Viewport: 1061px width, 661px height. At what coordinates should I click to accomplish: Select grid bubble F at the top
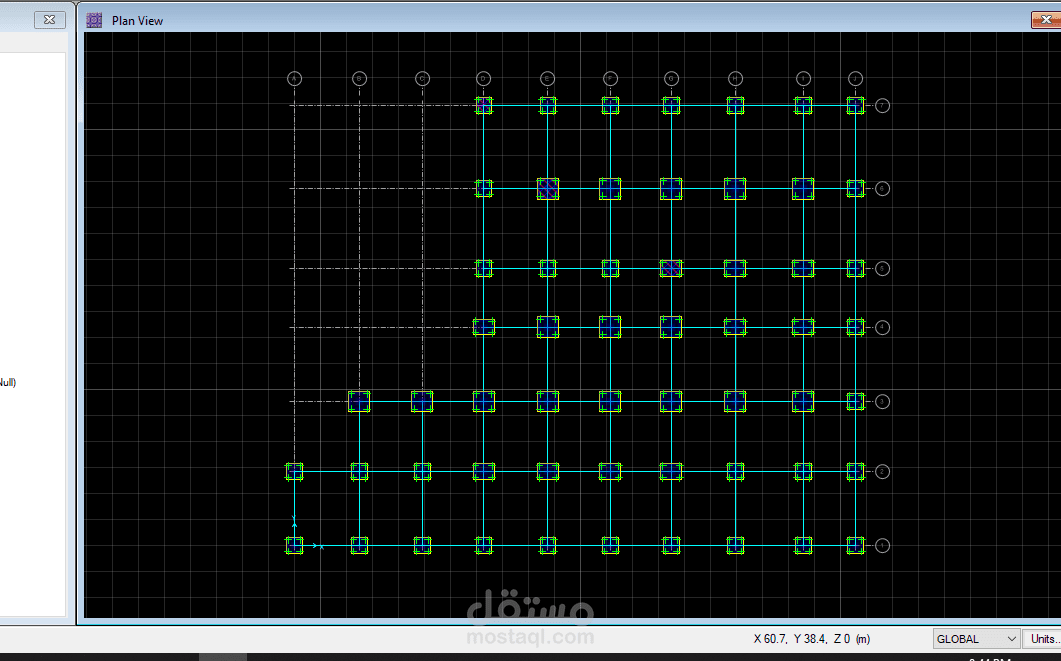point(610,79)
